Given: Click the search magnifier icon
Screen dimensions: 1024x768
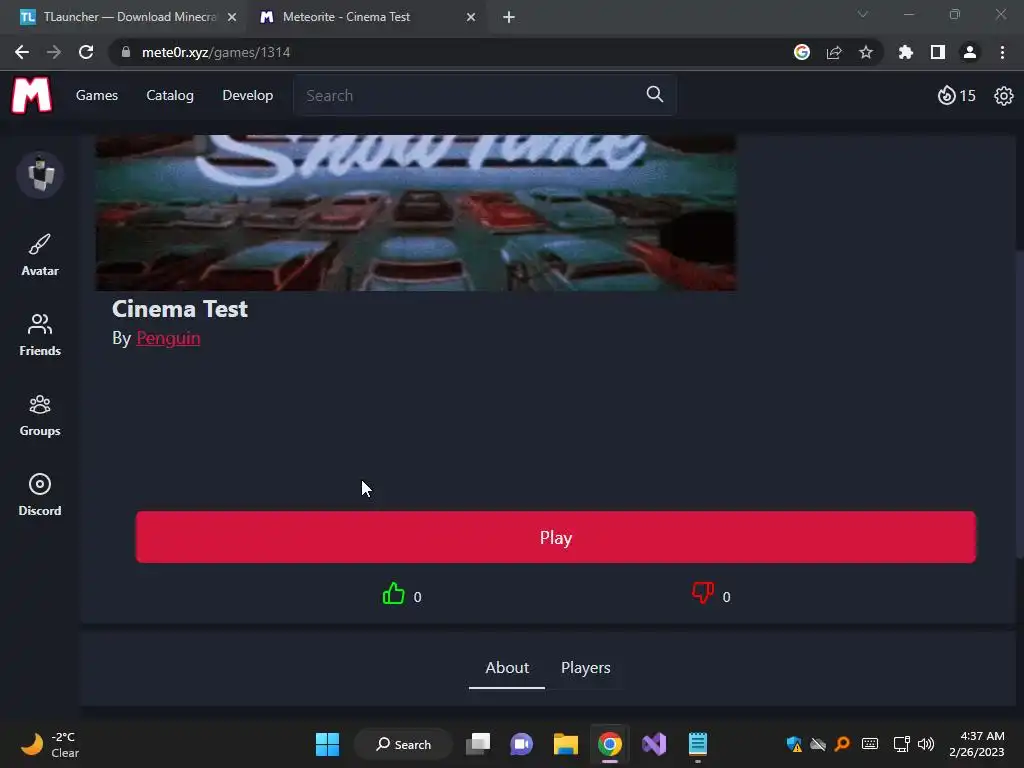Looking at the screenshot, I should [x=654, y=95].
